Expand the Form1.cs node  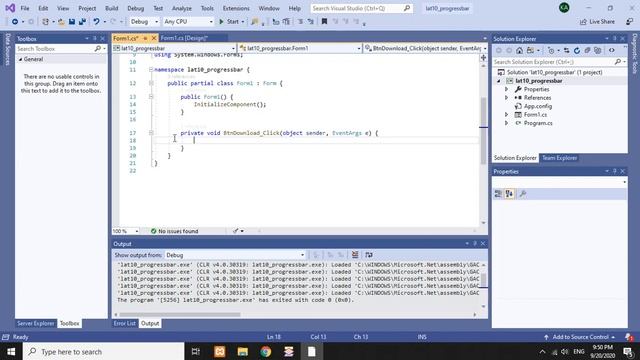(x=507, y=115)
